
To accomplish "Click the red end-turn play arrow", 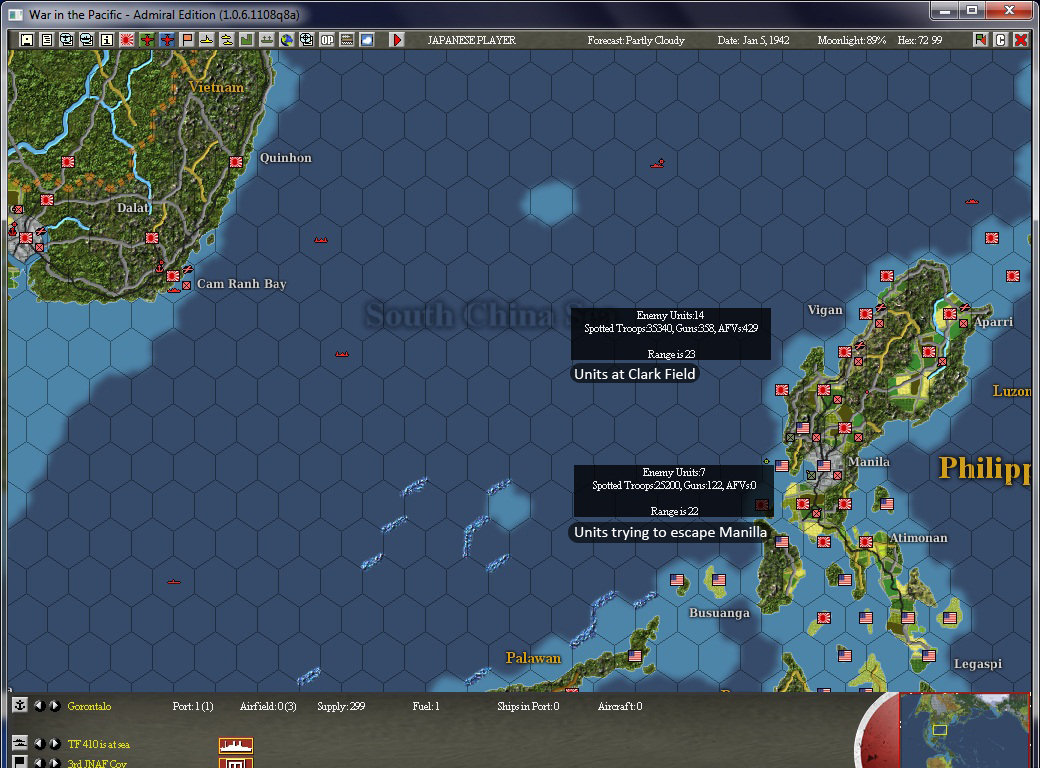I will pos(397,40).
